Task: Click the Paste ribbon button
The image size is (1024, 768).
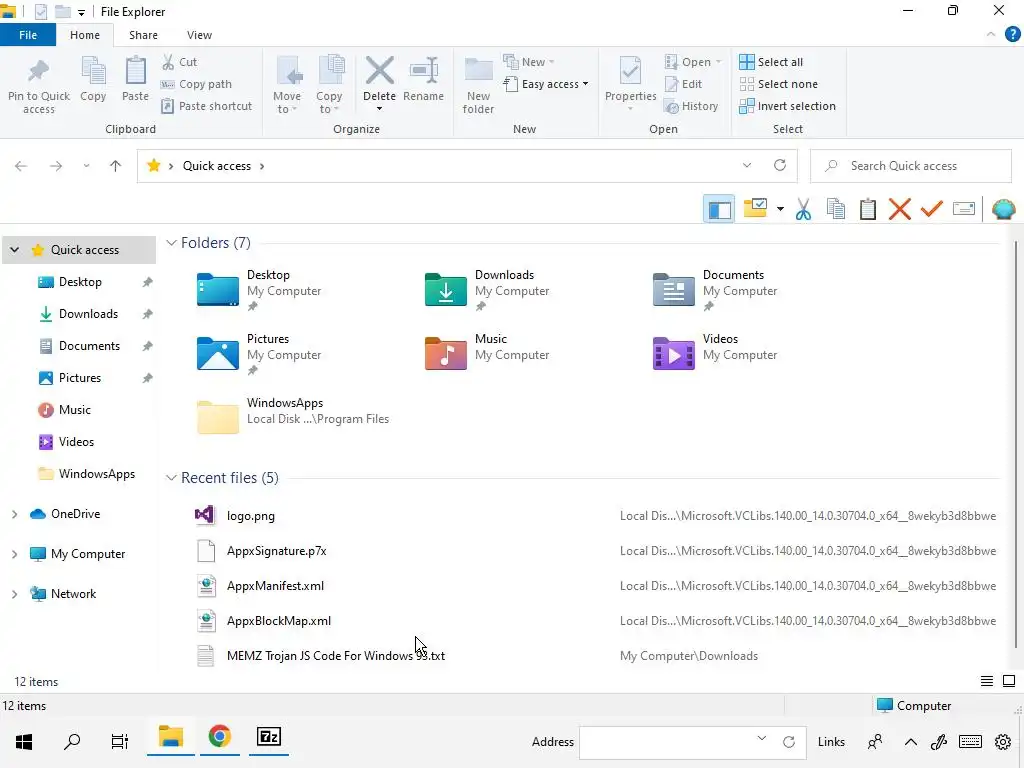Action: 135,80
